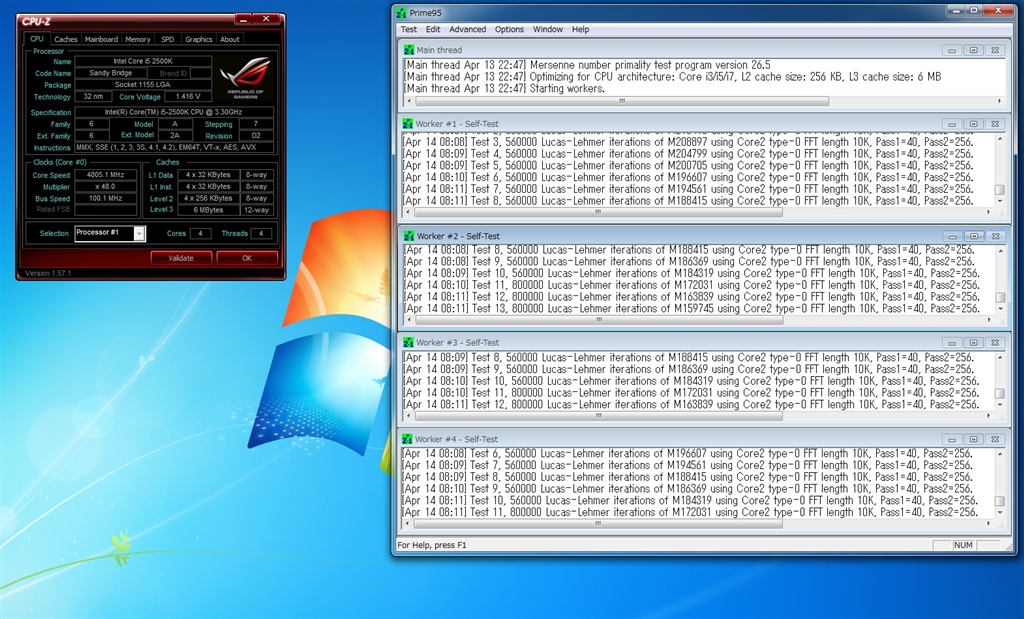This screenshot has height=619, width=1024.
Task: Click the Test 12 M163839 line in Worker #3
Action: pyautogui.click(x=692, y=405)
